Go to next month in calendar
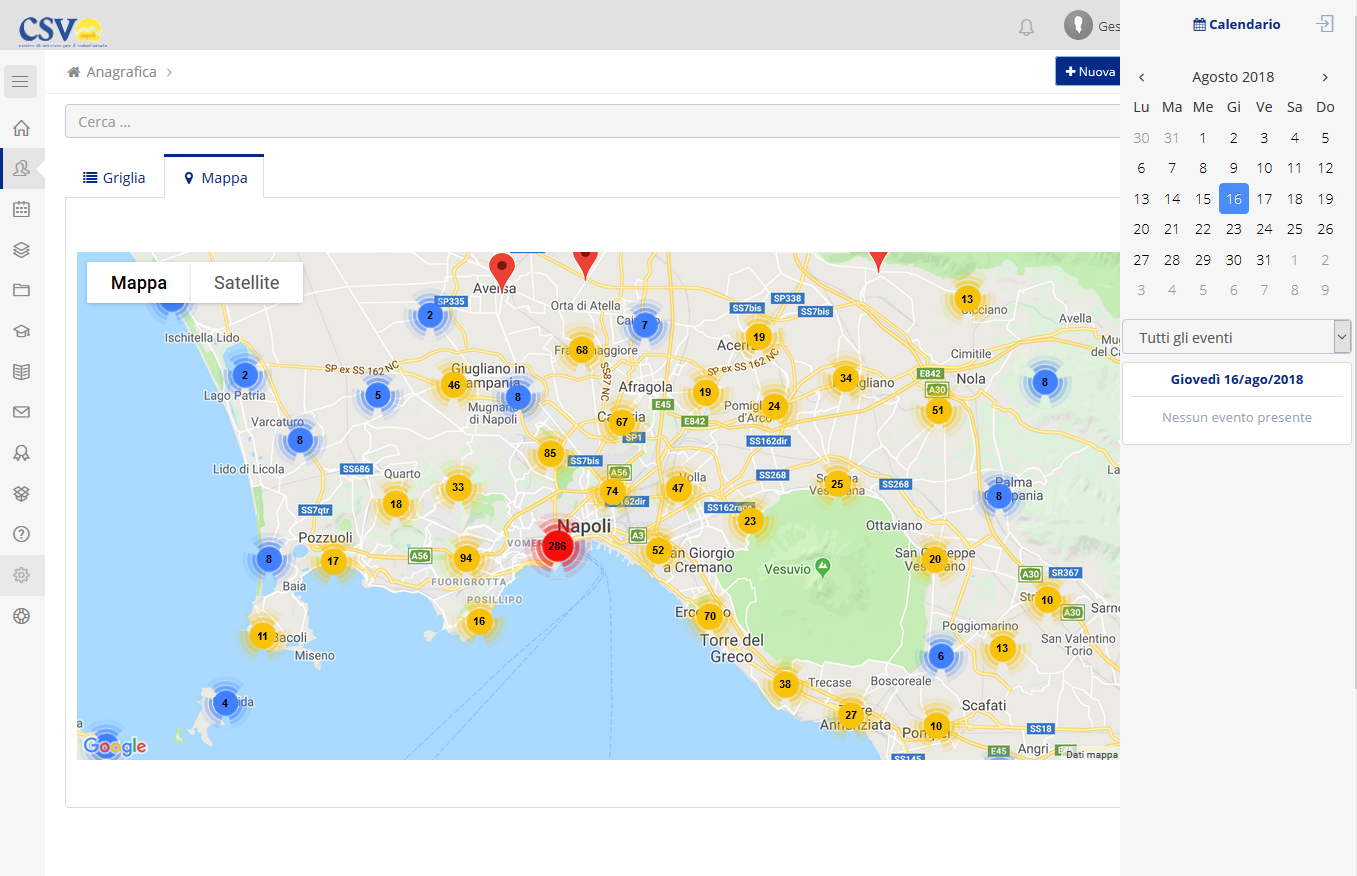The height and width of the screenshot is (876, 1357). click(x=1325, y=77)
